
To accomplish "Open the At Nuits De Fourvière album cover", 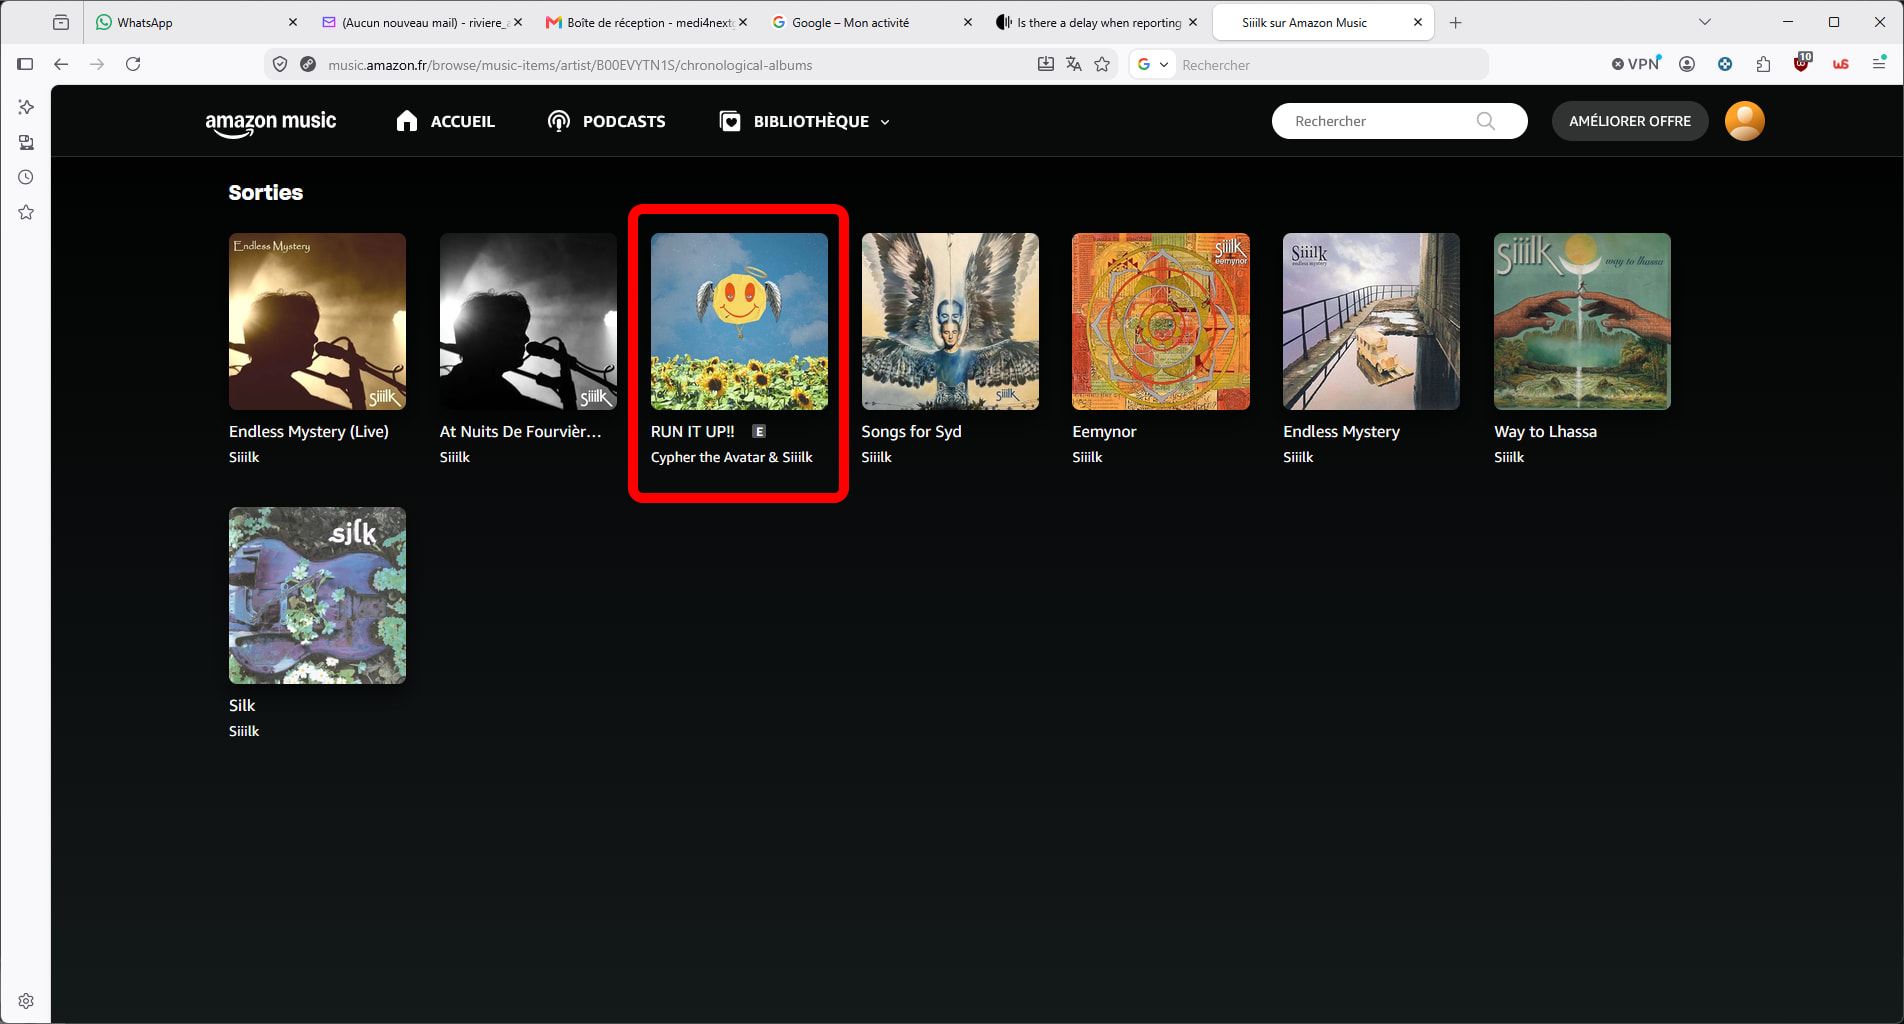I will [528, 321].
